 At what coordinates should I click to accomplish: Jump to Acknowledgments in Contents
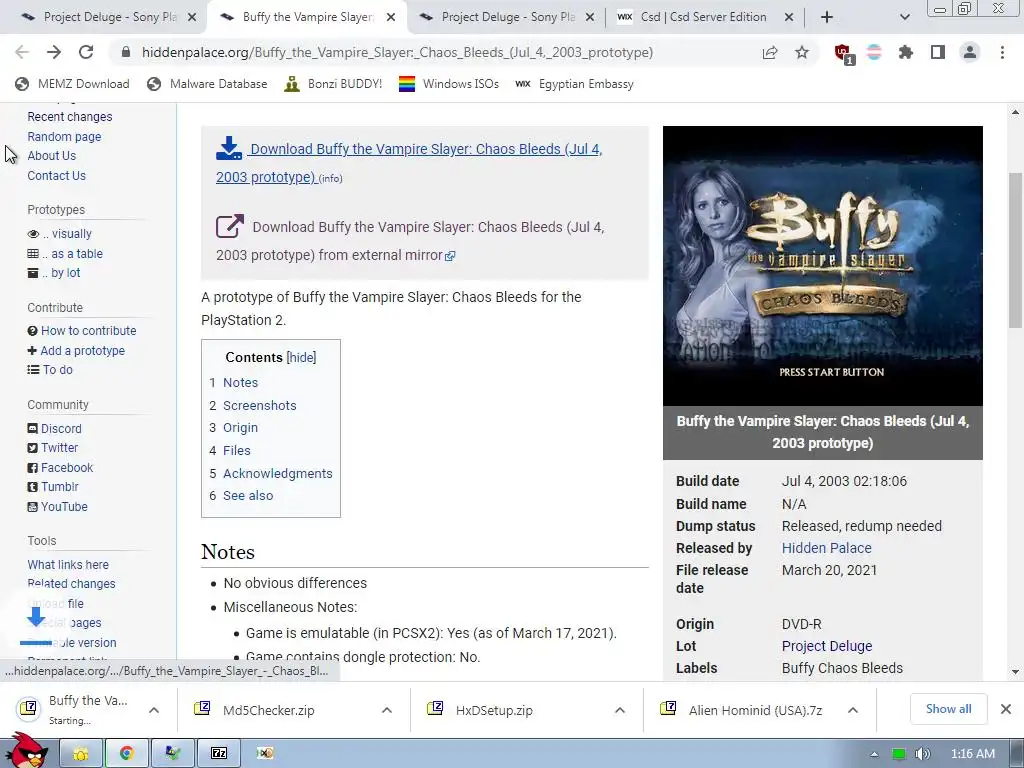click(278, 473)
